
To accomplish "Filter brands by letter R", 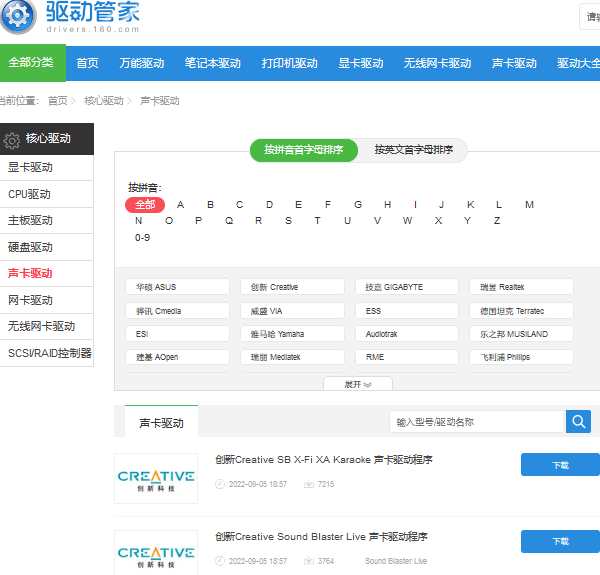I will click(259, 221).
